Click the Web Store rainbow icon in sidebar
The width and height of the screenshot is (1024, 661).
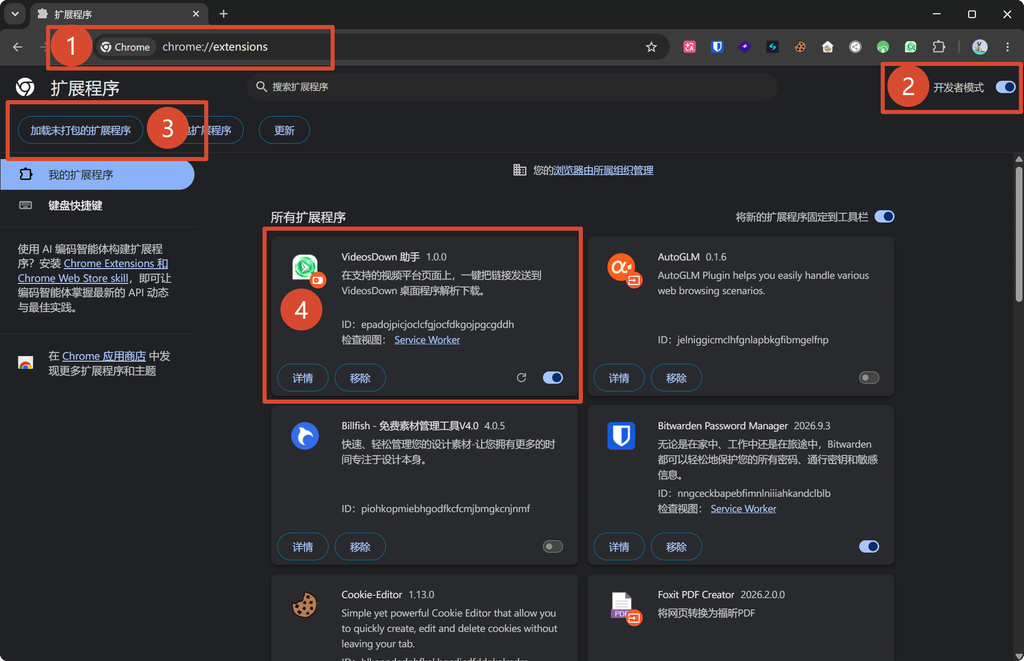pos(25,363)
